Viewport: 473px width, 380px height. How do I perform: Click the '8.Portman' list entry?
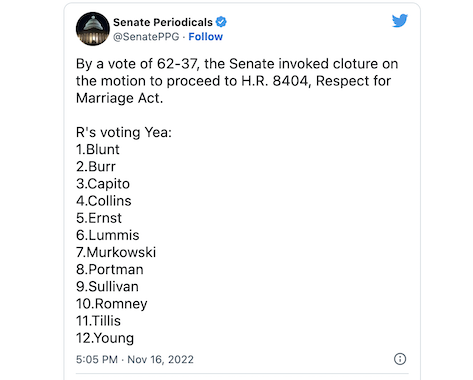coord(110,269)
